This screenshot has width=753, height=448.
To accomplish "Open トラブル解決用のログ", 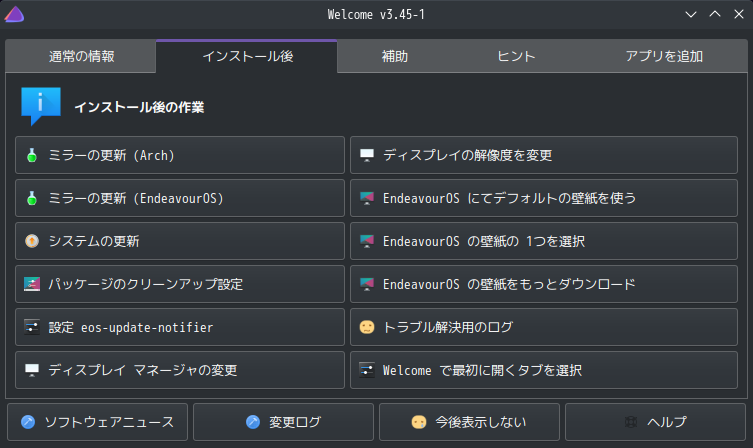I will (x=544, y=327).
